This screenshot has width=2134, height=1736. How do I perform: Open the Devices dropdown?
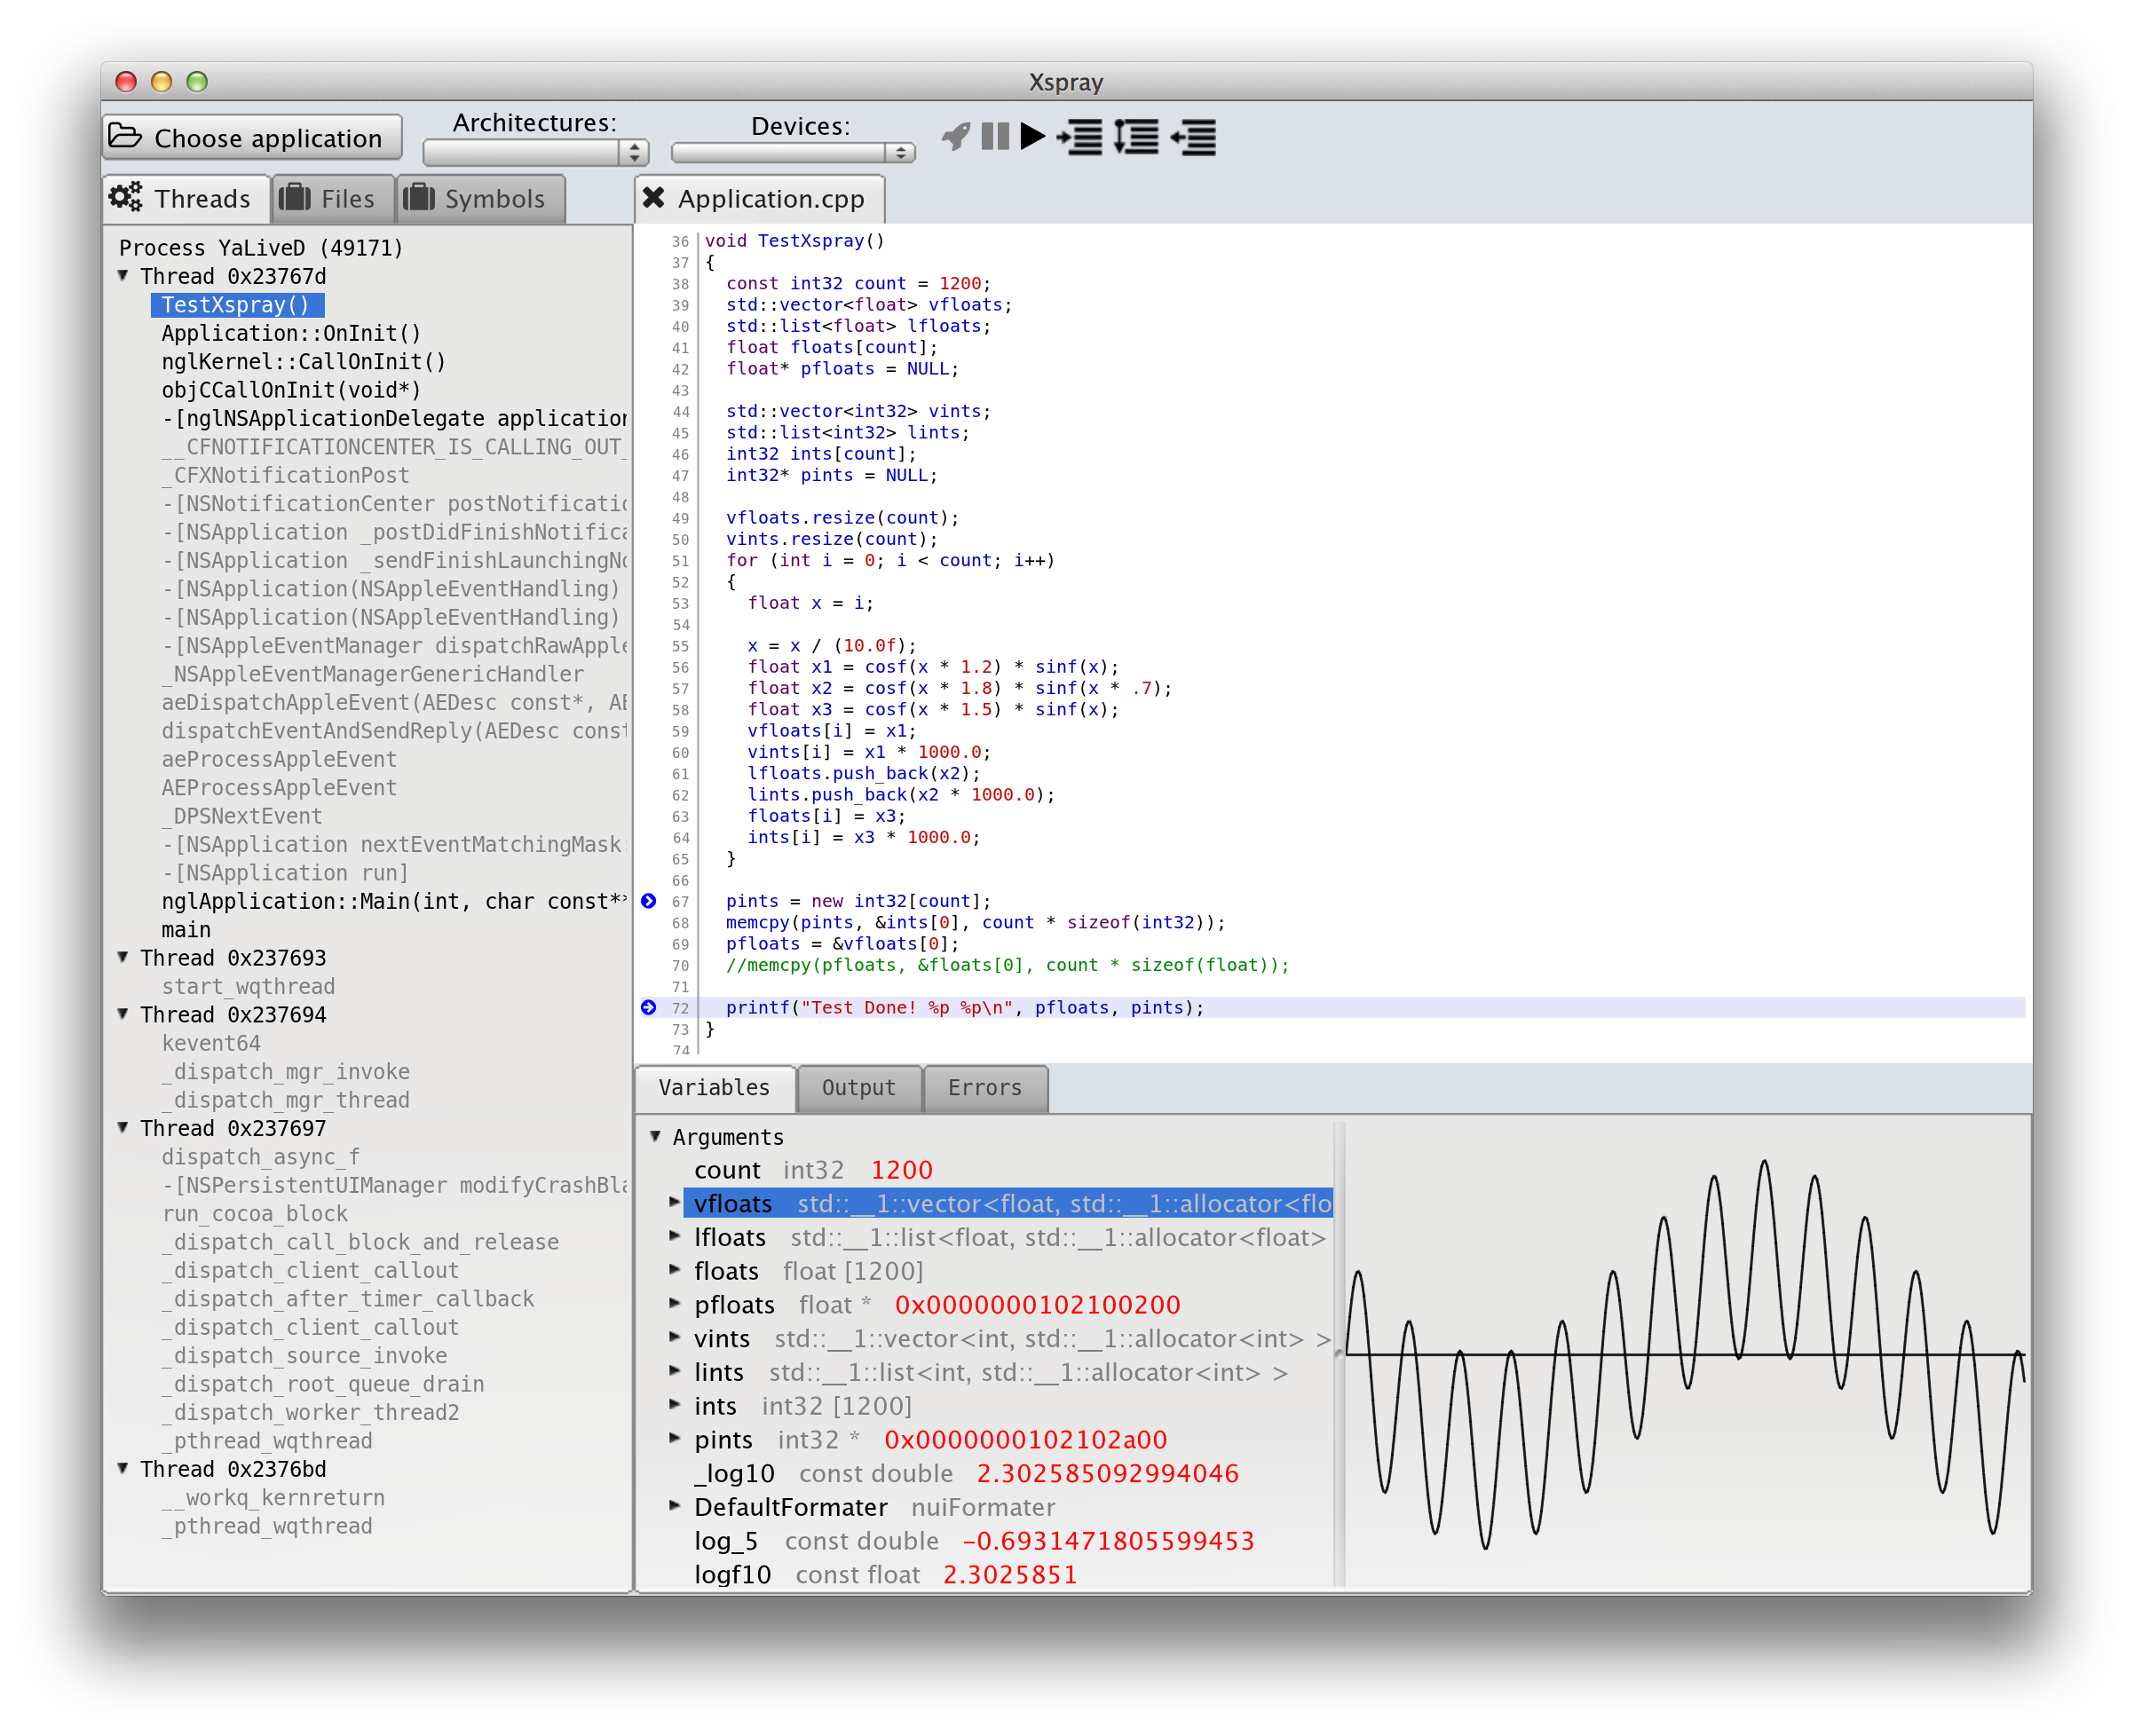tap(792, 153)
